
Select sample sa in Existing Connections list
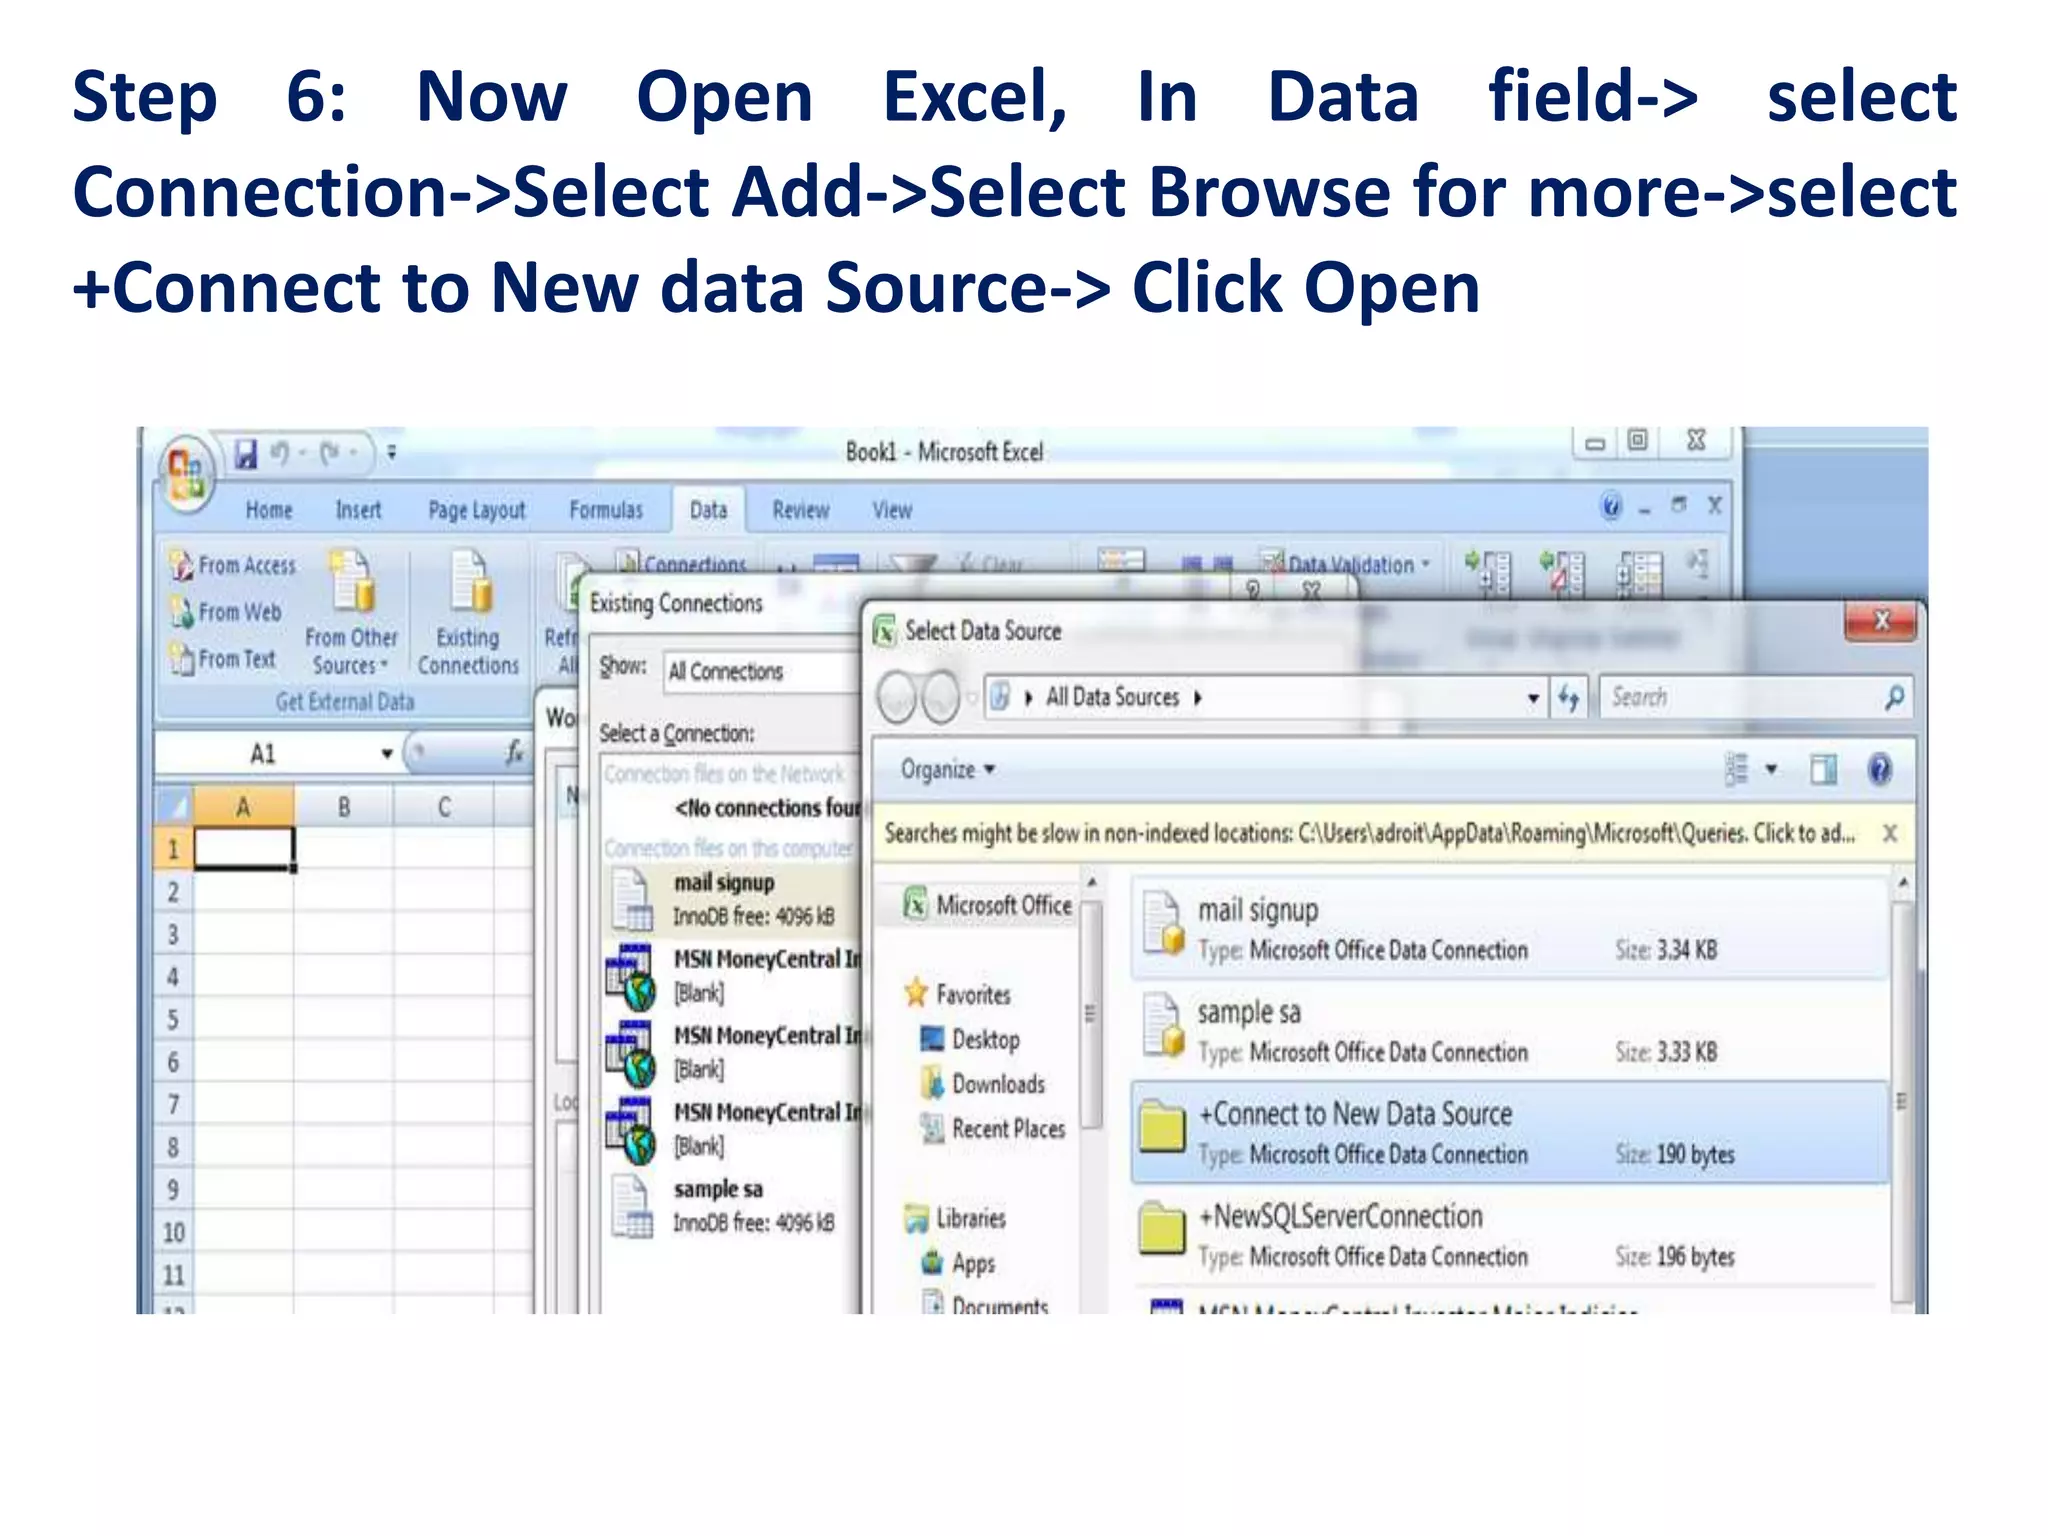tap(733, 1206)
